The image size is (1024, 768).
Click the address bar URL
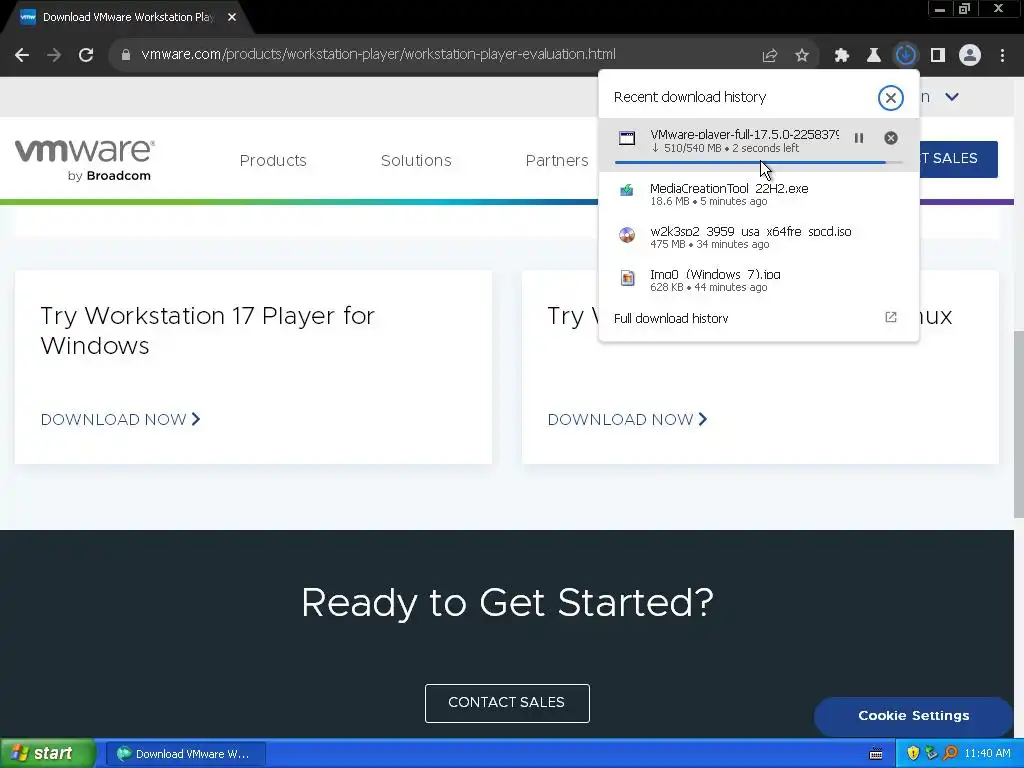tap(378, 54)
